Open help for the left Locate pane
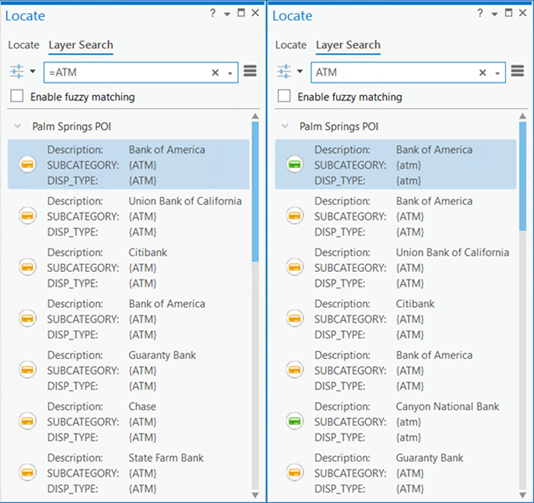 click(x=213, y=13)
